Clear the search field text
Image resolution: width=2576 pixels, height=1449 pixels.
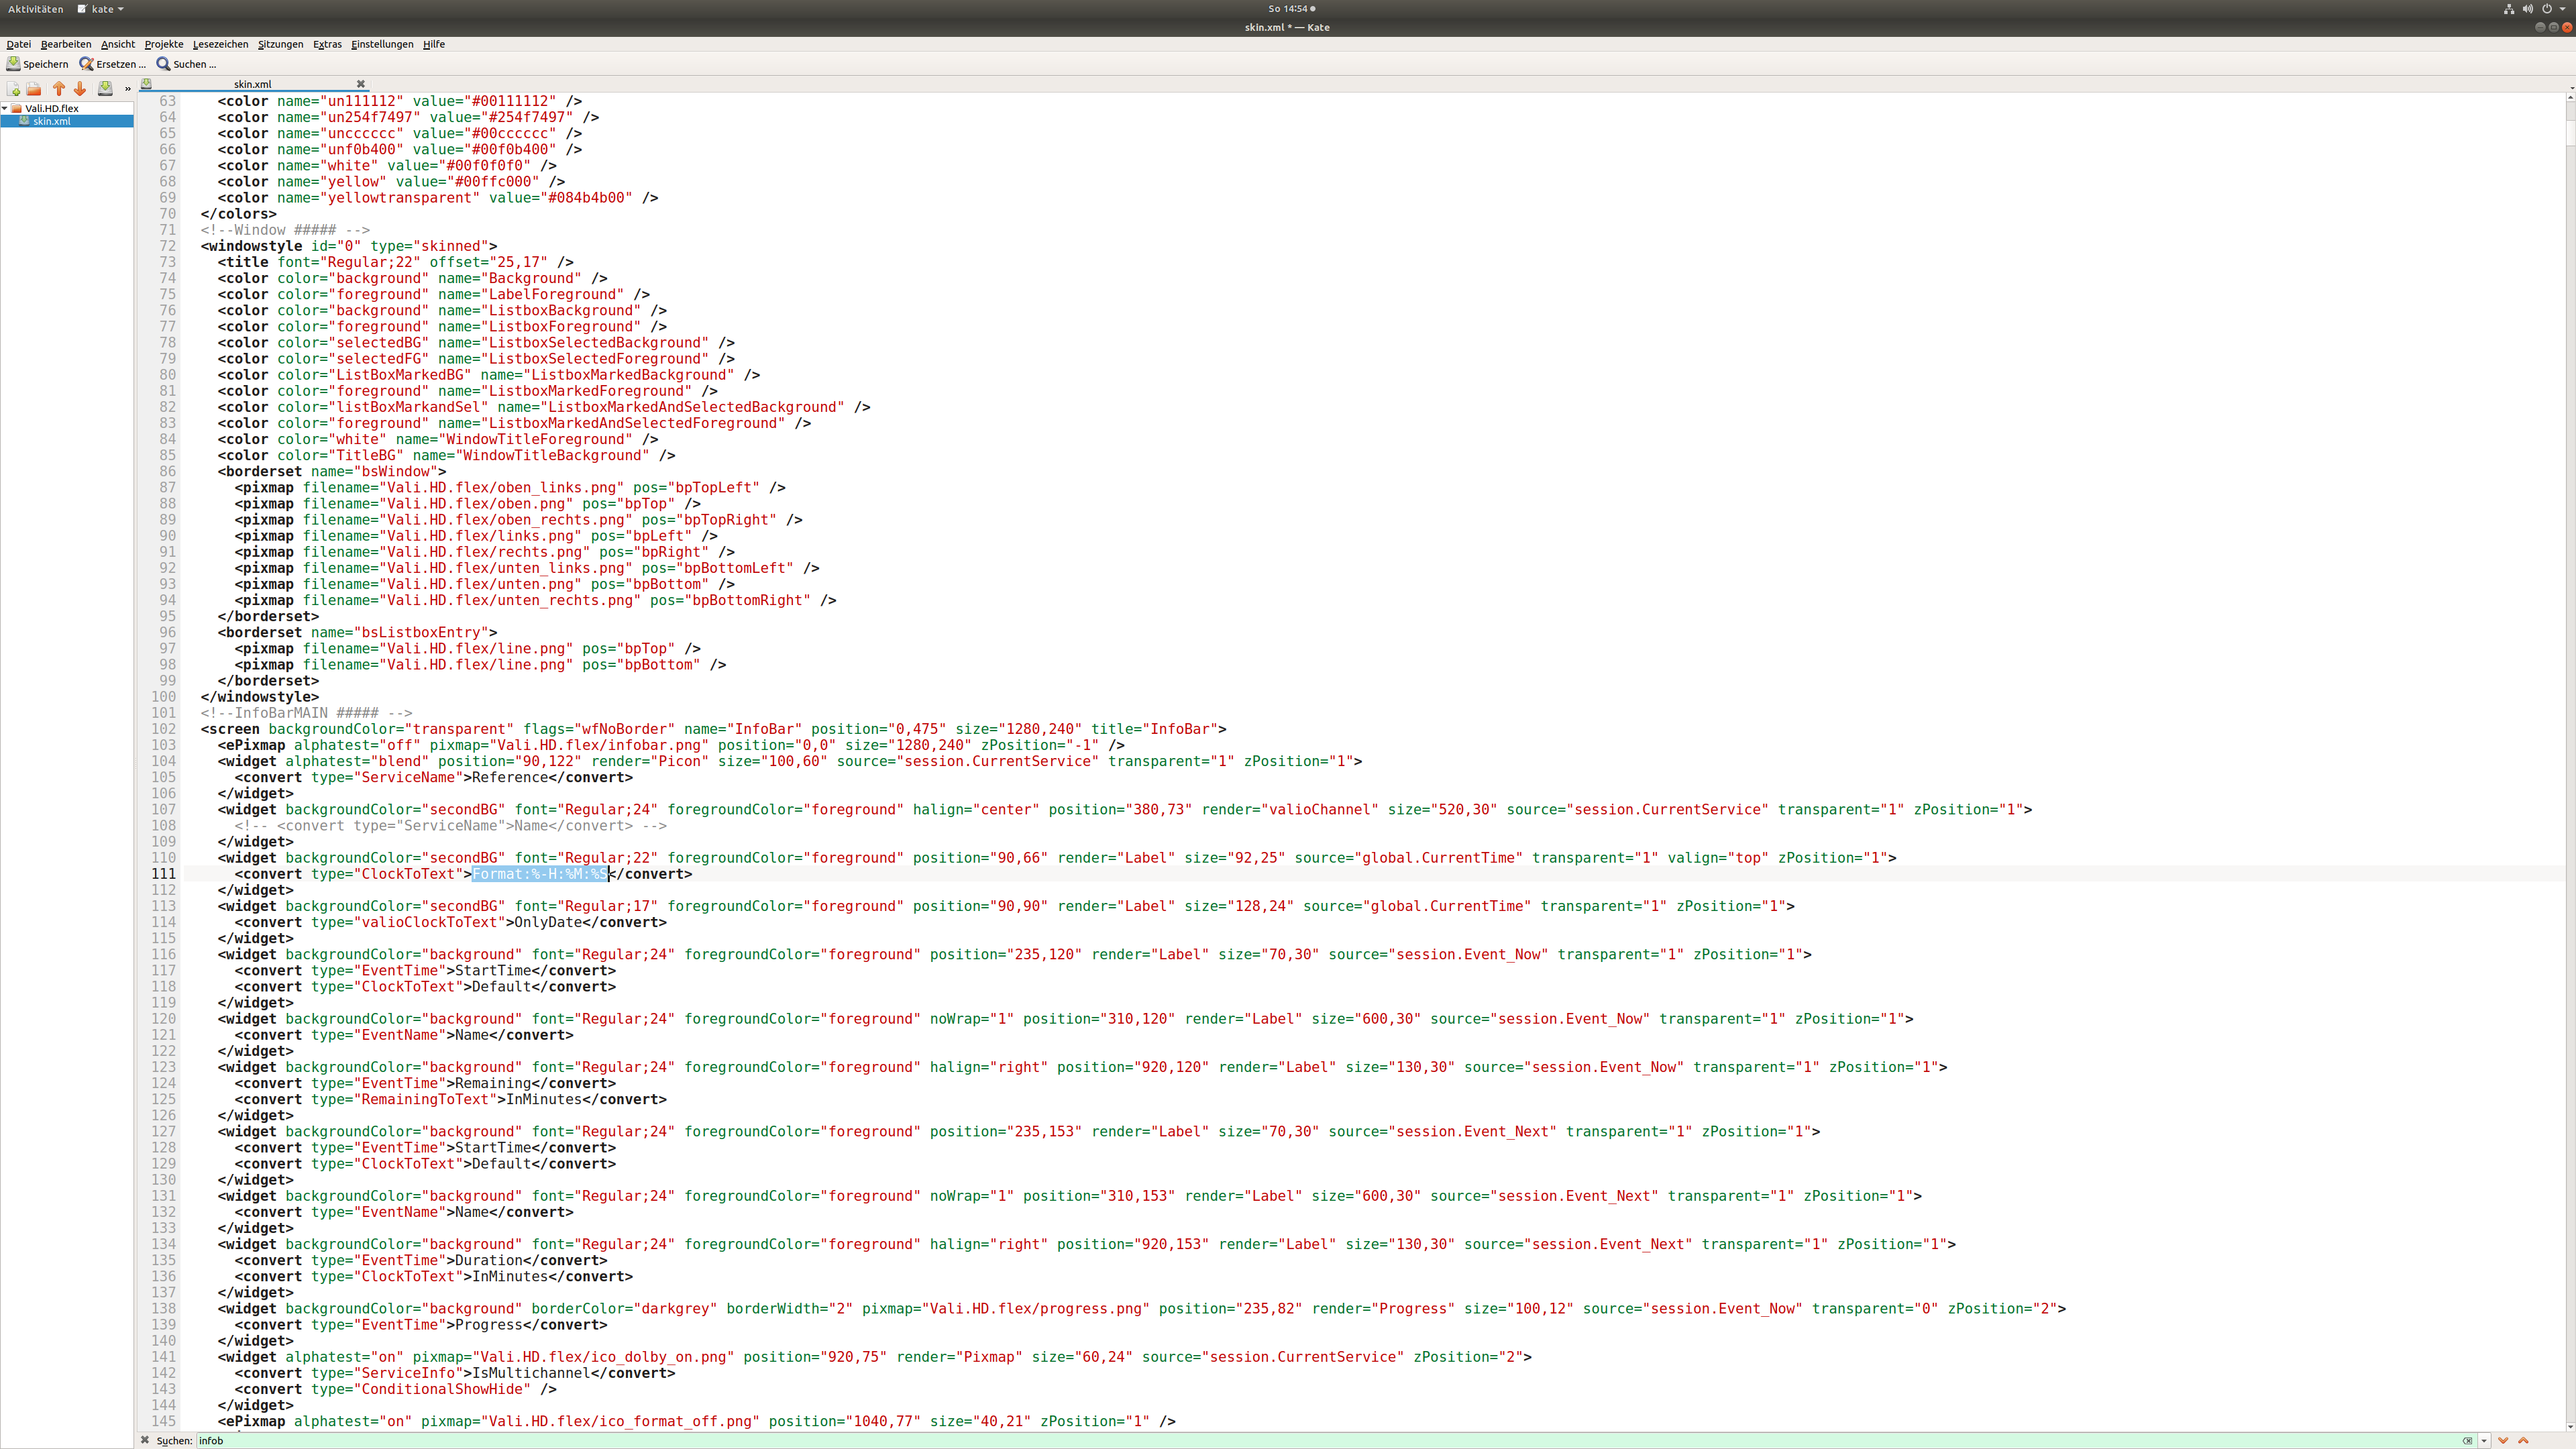point(2467,1441)
